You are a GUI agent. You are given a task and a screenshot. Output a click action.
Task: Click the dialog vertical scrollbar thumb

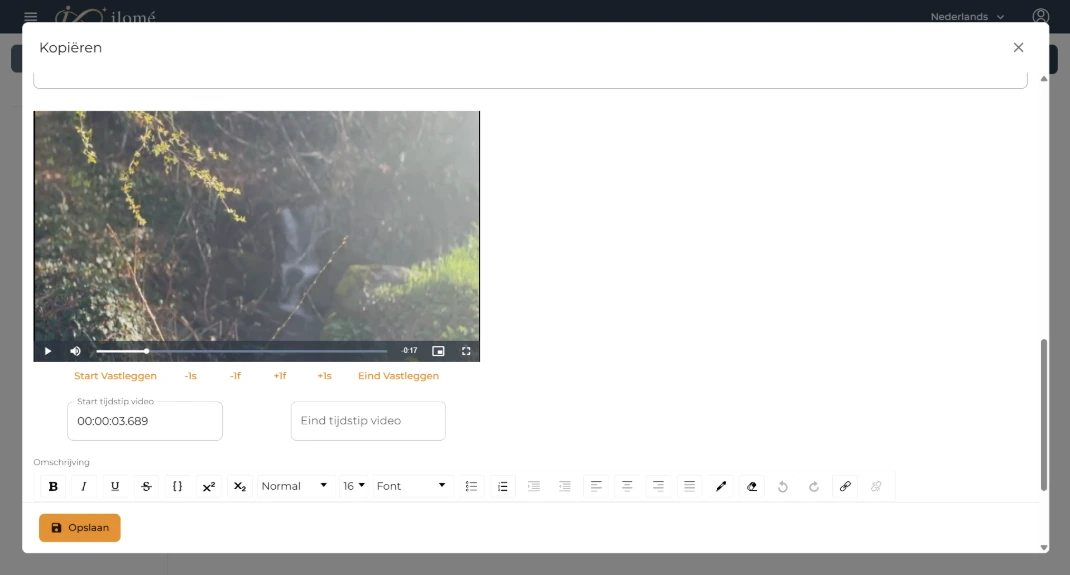tap(1043, 415)
